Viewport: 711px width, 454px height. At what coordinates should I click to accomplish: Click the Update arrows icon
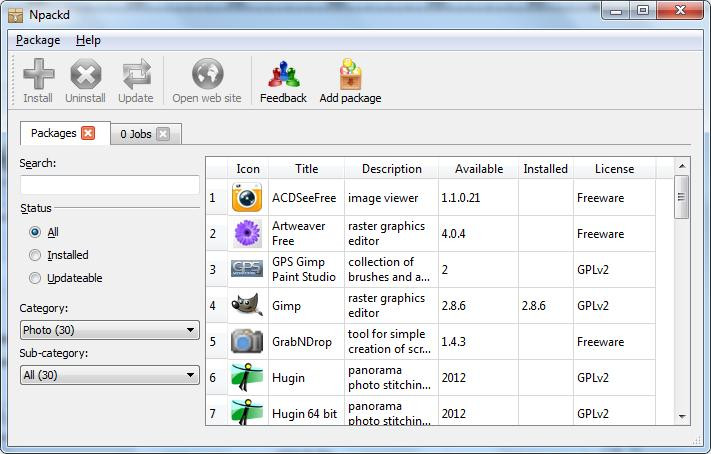pyautogui.click(x=136, y=74)
